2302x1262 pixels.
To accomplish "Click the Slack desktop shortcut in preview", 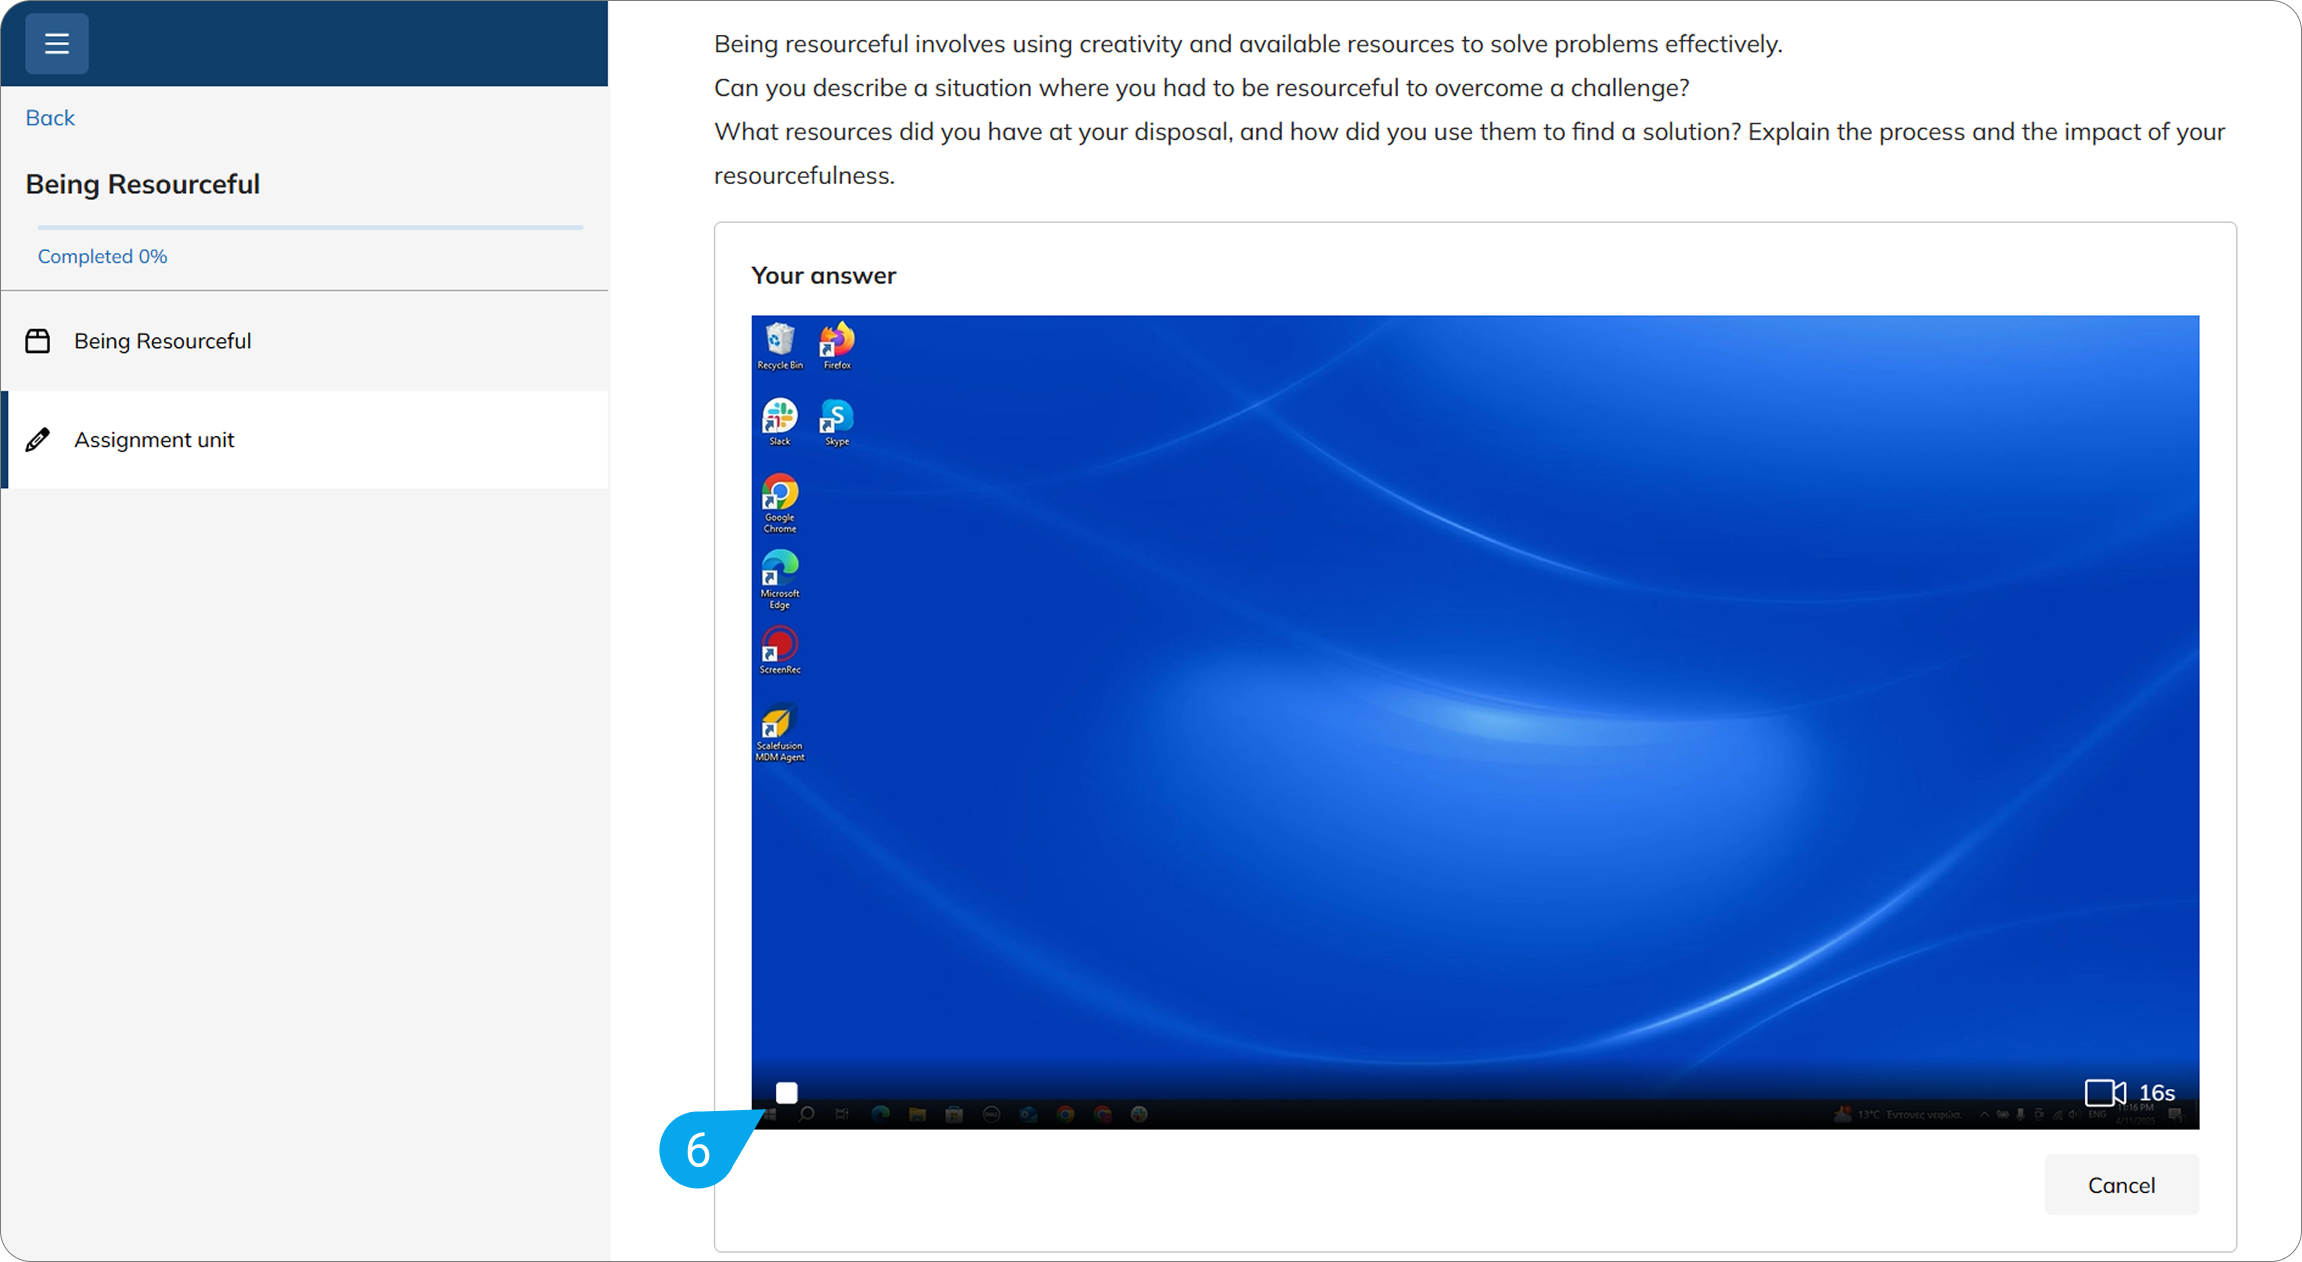I will tap(780, 422).
